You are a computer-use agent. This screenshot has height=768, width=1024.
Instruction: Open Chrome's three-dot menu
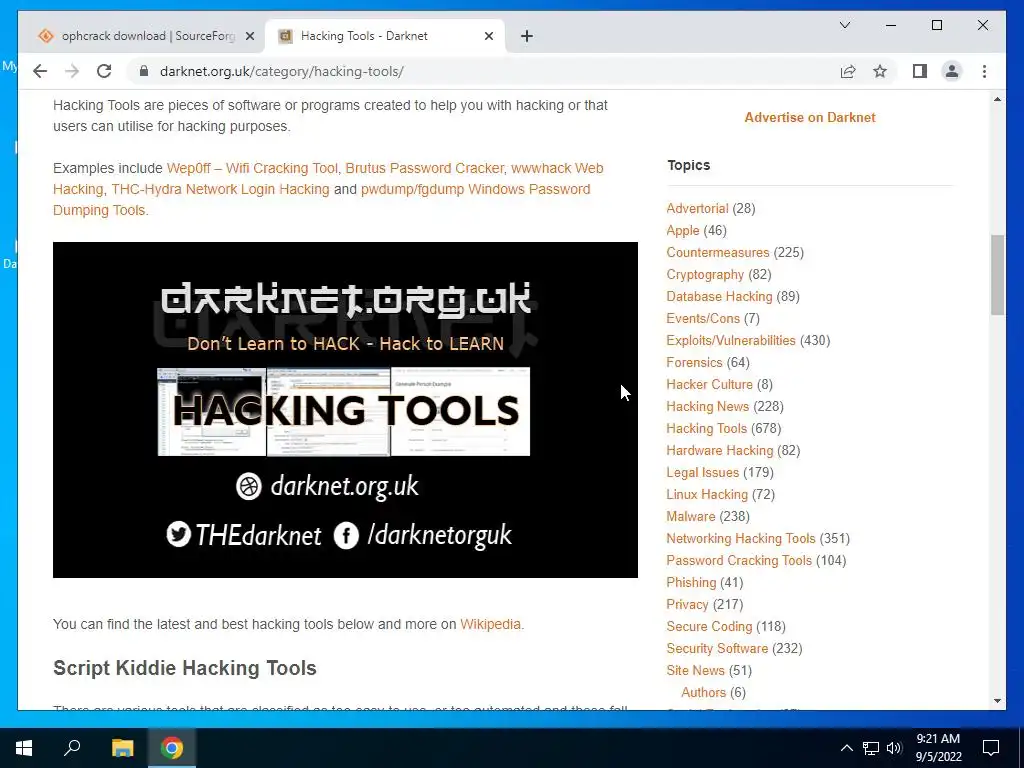984,71
